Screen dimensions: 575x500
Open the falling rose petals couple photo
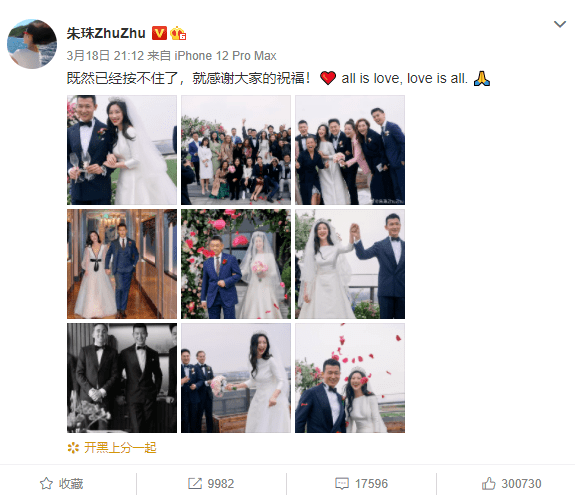pyautogui.click(x=350, y=378)
